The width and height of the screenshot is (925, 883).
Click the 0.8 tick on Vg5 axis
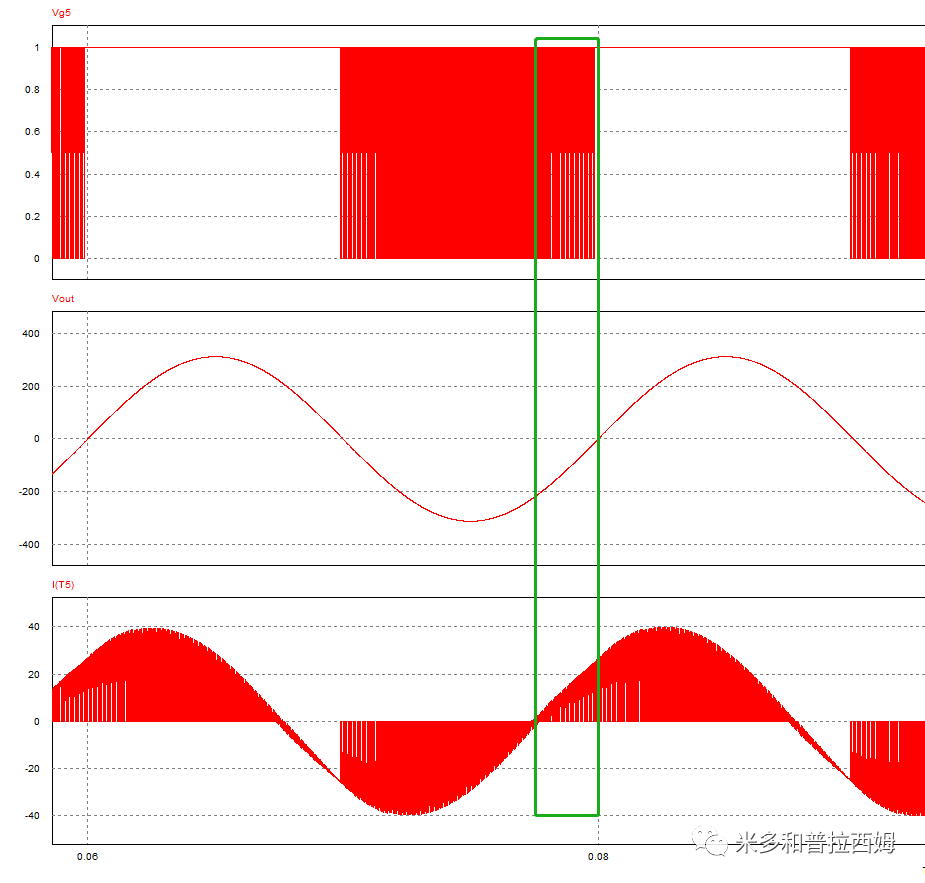click(32, 90)
